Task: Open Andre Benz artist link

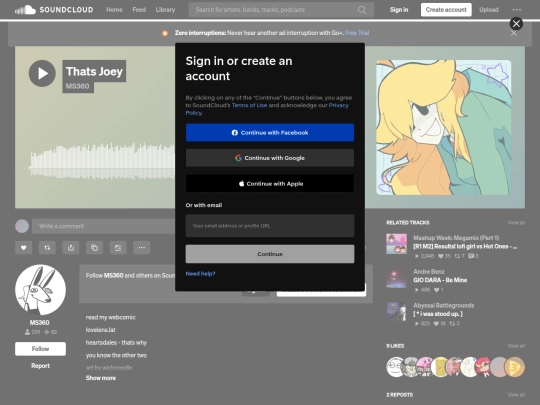Action: tap(429, 272)
